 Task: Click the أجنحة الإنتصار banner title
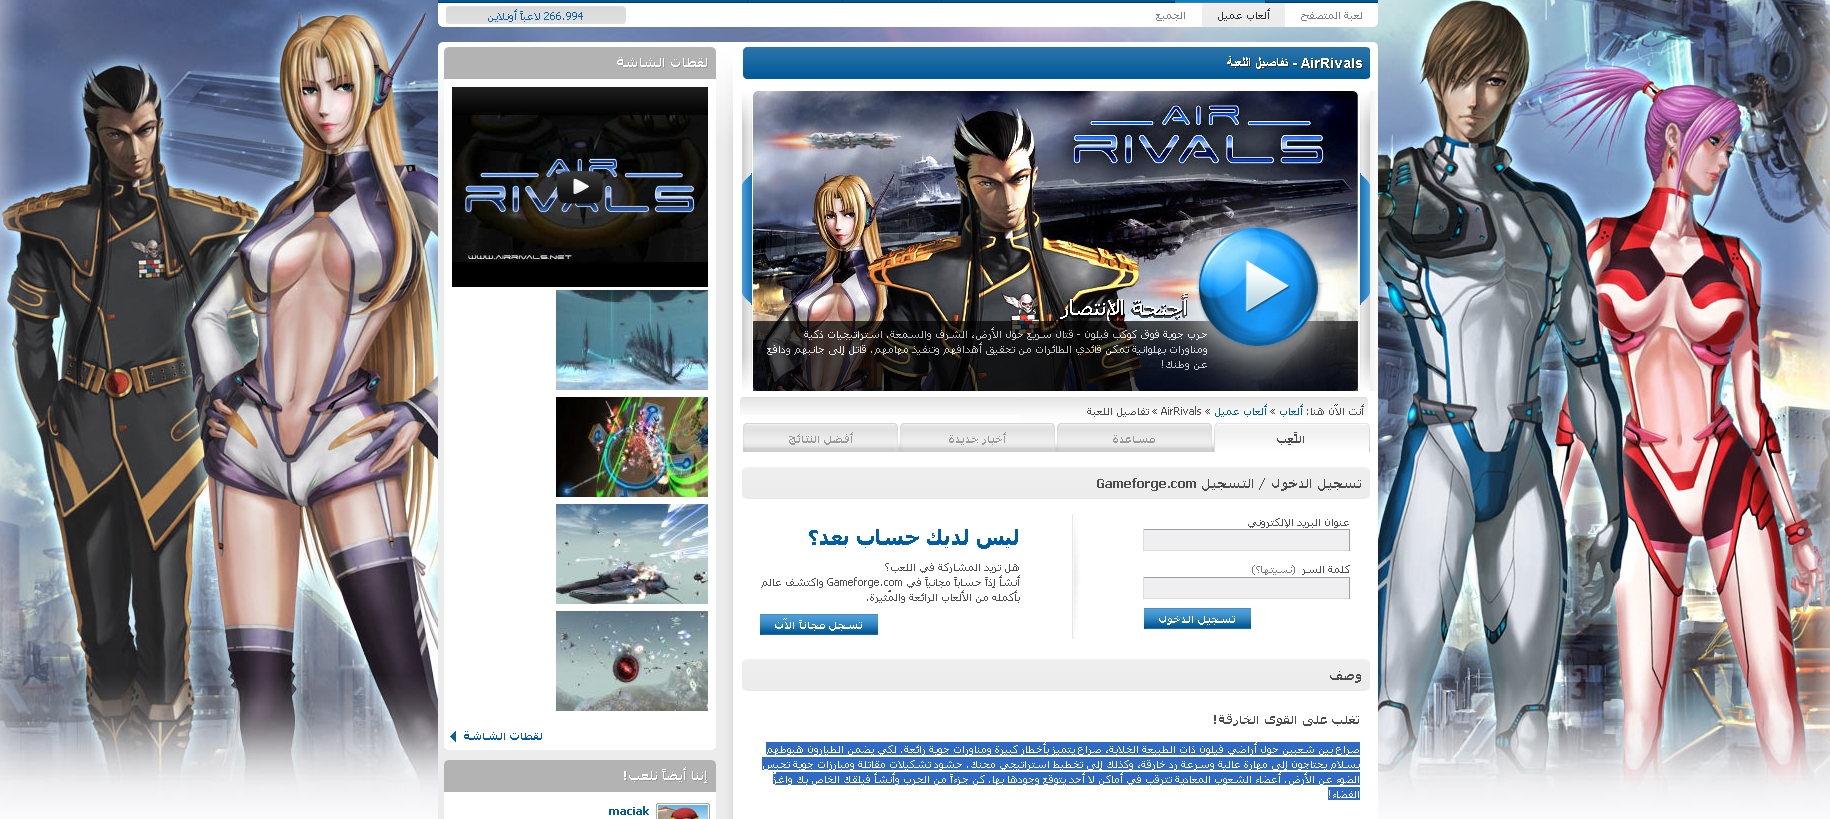pos(1124,307)
